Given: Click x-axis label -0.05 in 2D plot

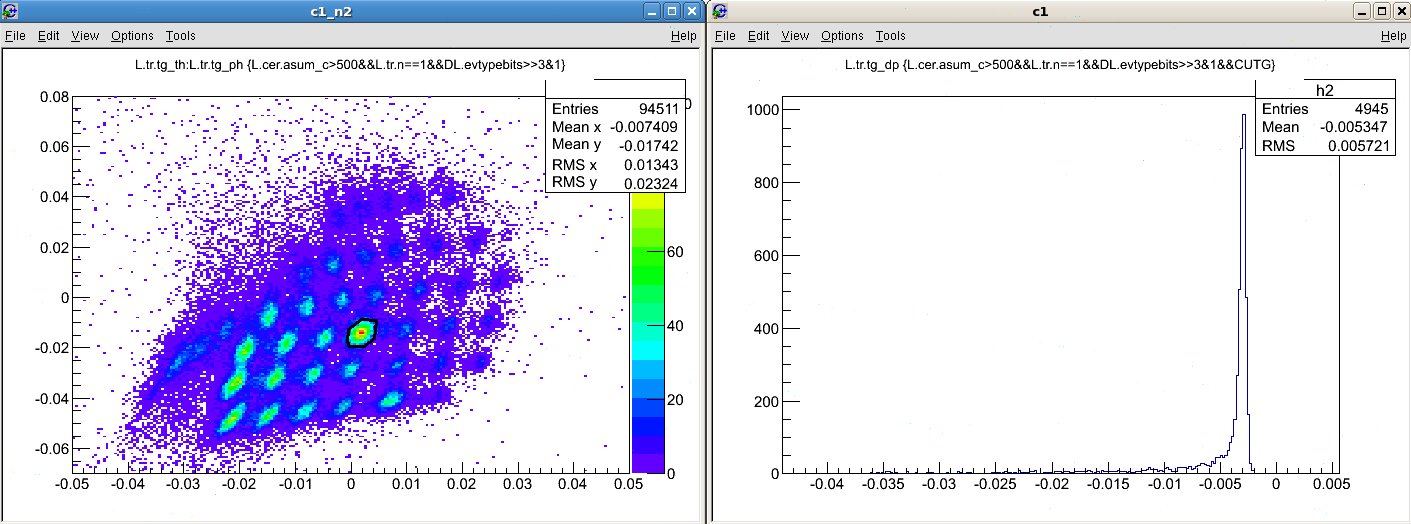Looking at the screenshot, I should tap(70, 484).
